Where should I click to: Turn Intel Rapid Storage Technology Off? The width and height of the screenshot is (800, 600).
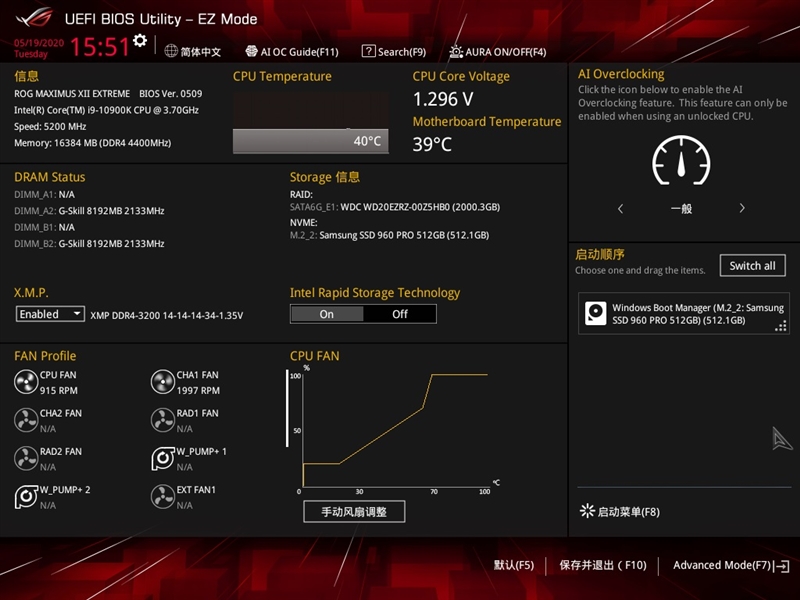point(399,313)
